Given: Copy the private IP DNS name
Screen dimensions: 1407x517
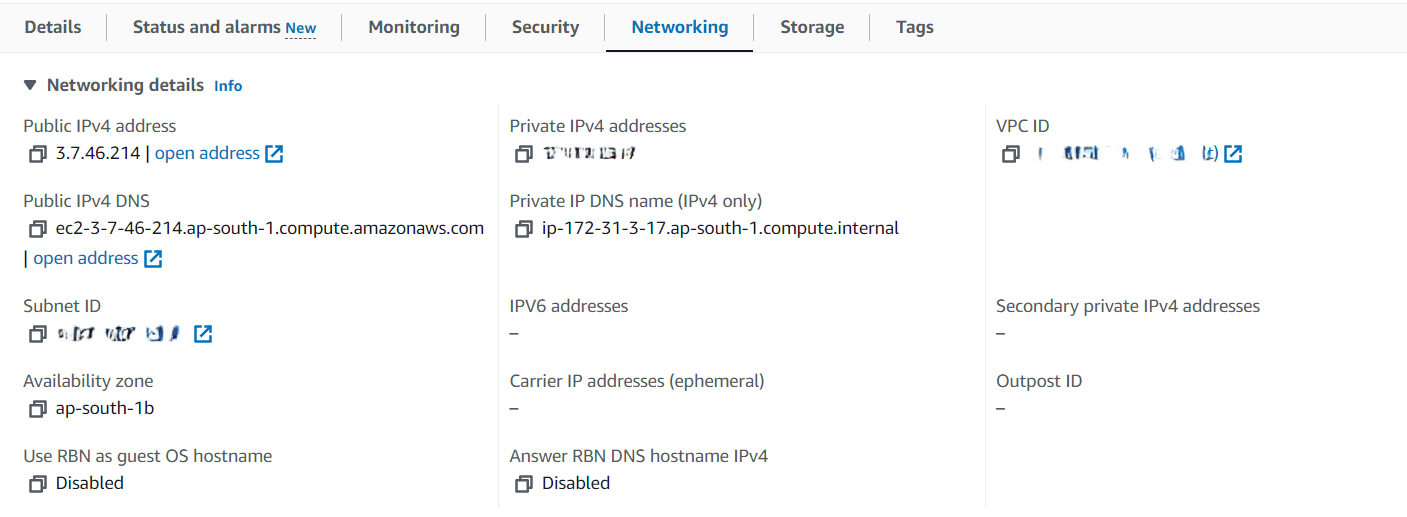Looking at the screenshot, I should pos(524,229).
